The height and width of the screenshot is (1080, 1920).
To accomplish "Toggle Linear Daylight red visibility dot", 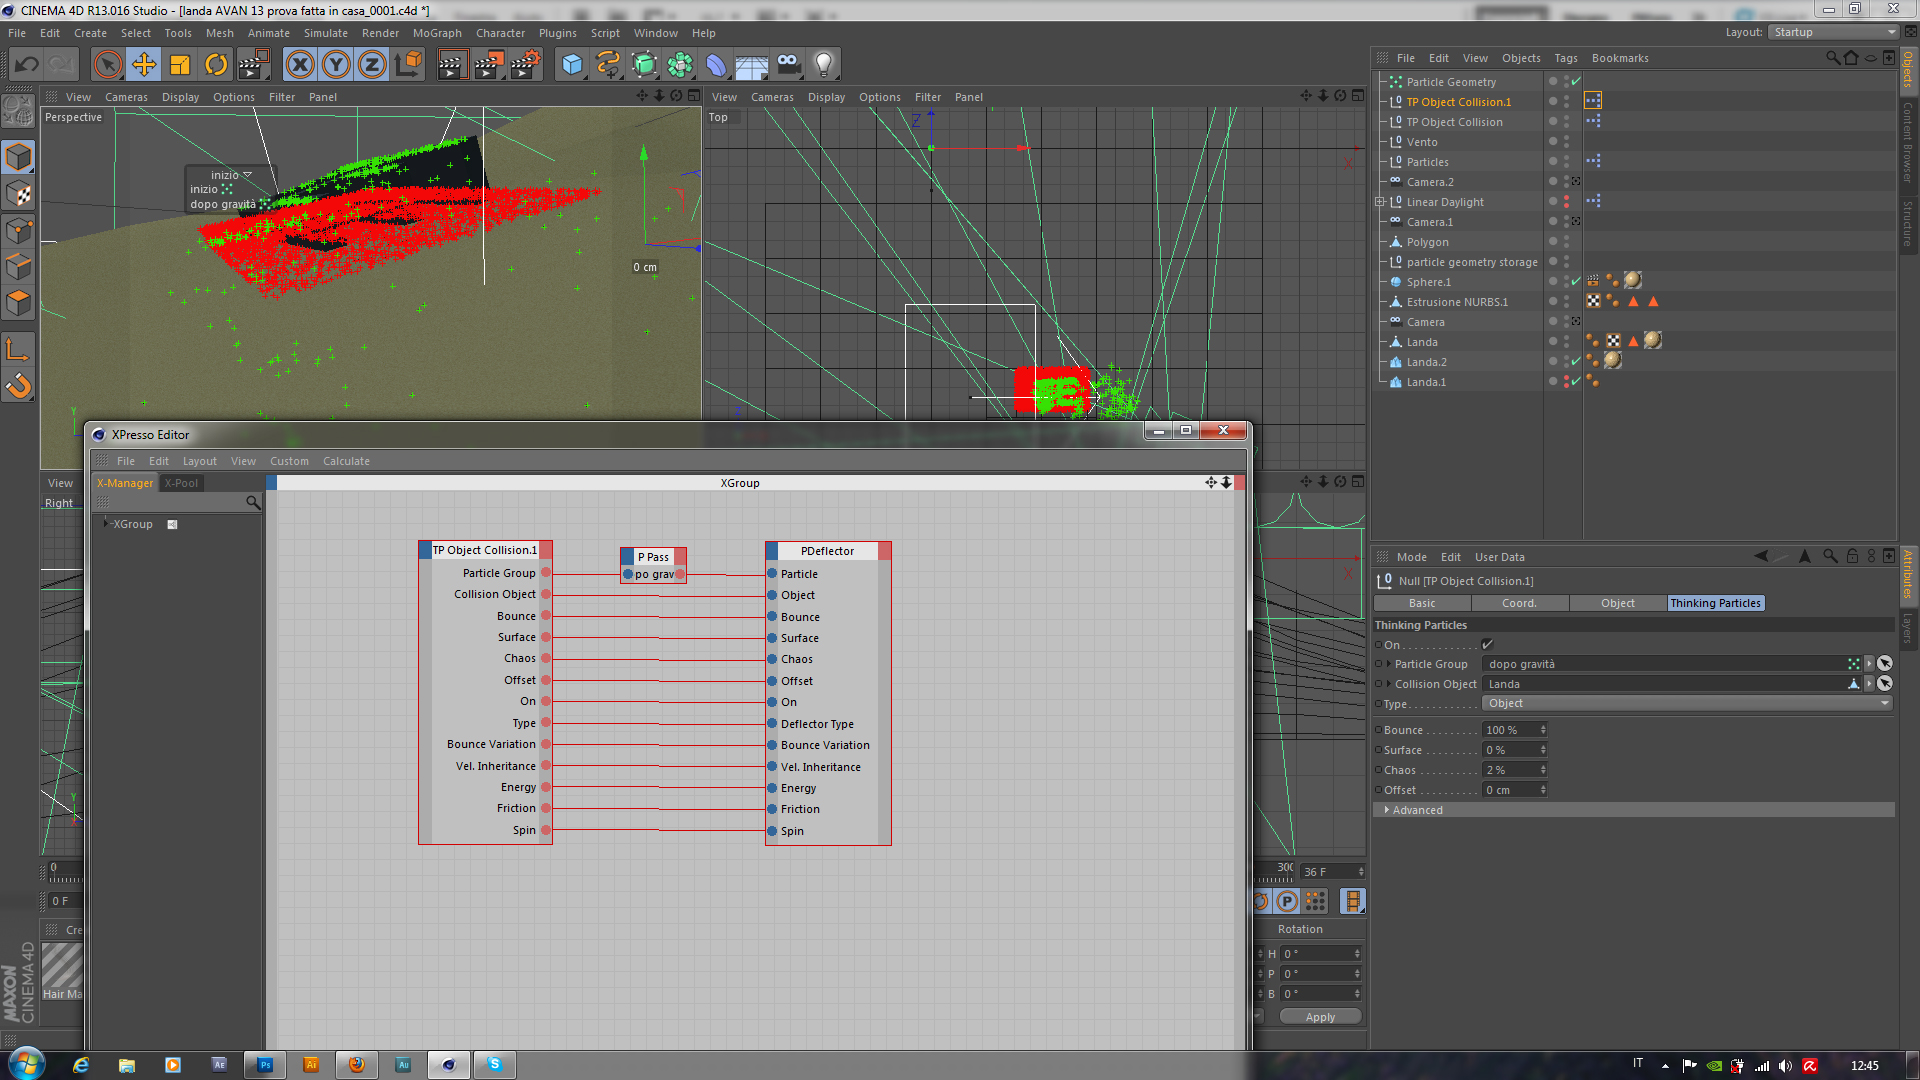I will coord(1566,200).
